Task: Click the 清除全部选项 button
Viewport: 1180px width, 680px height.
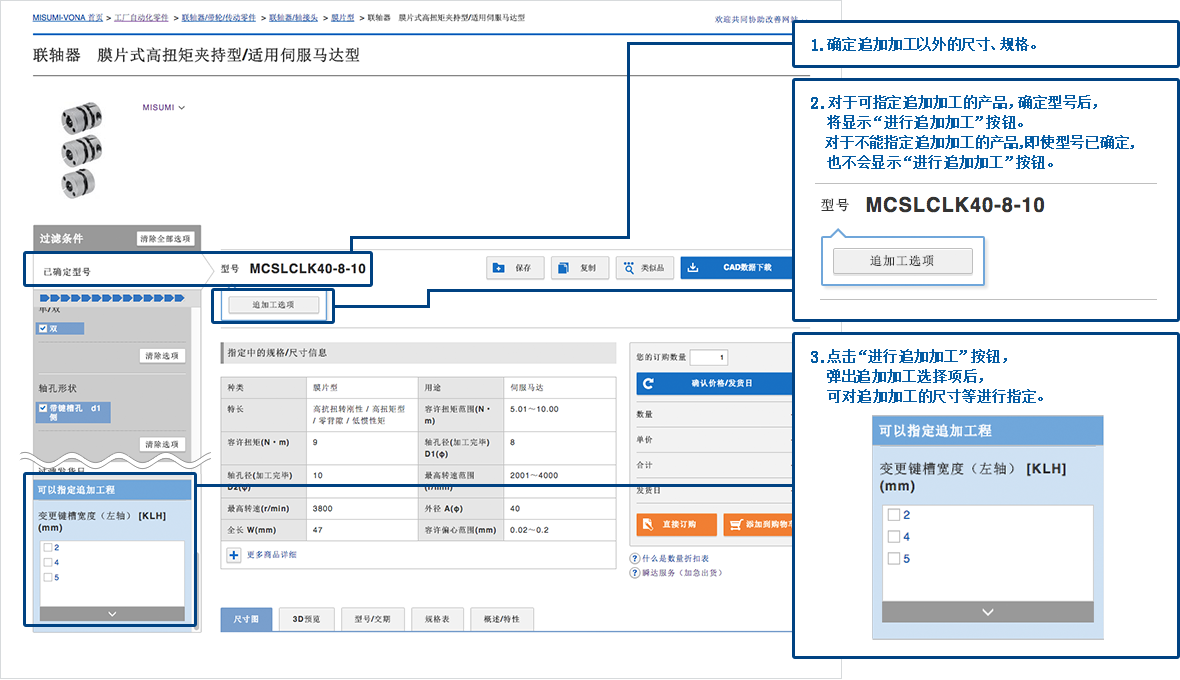Action: (166, 238)
